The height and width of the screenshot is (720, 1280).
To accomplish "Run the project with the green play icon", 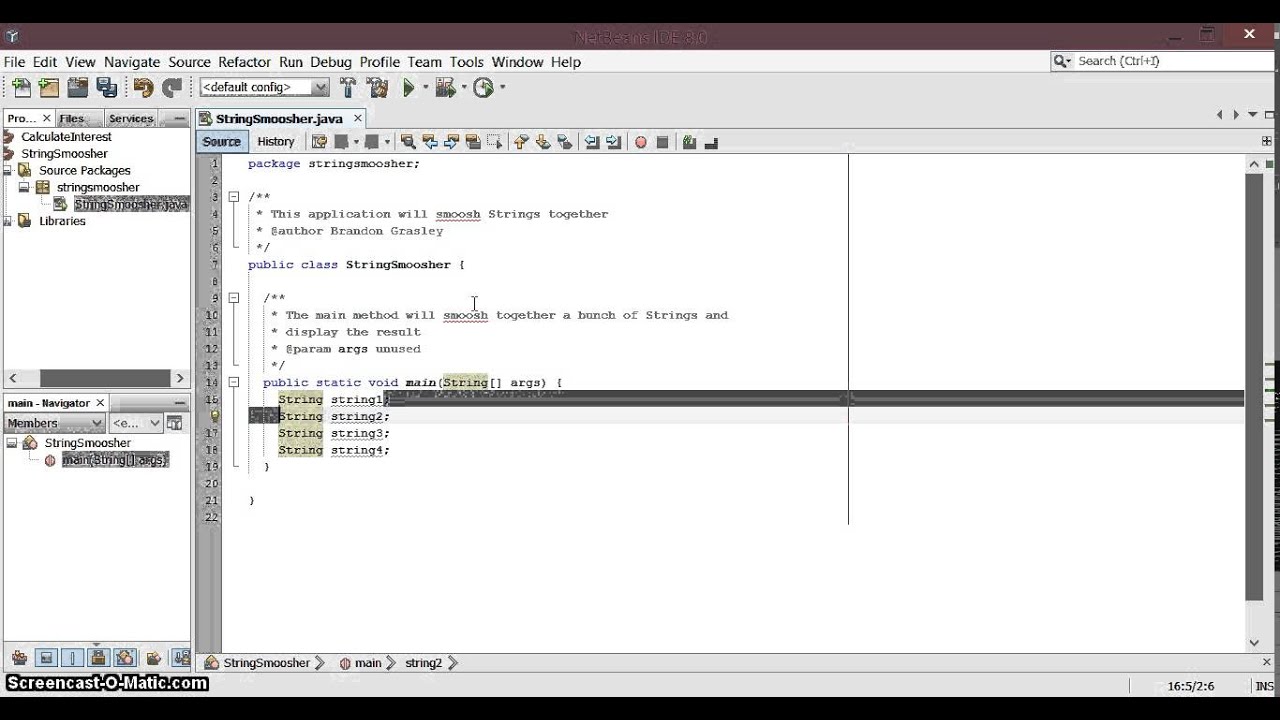I will 409,88.
